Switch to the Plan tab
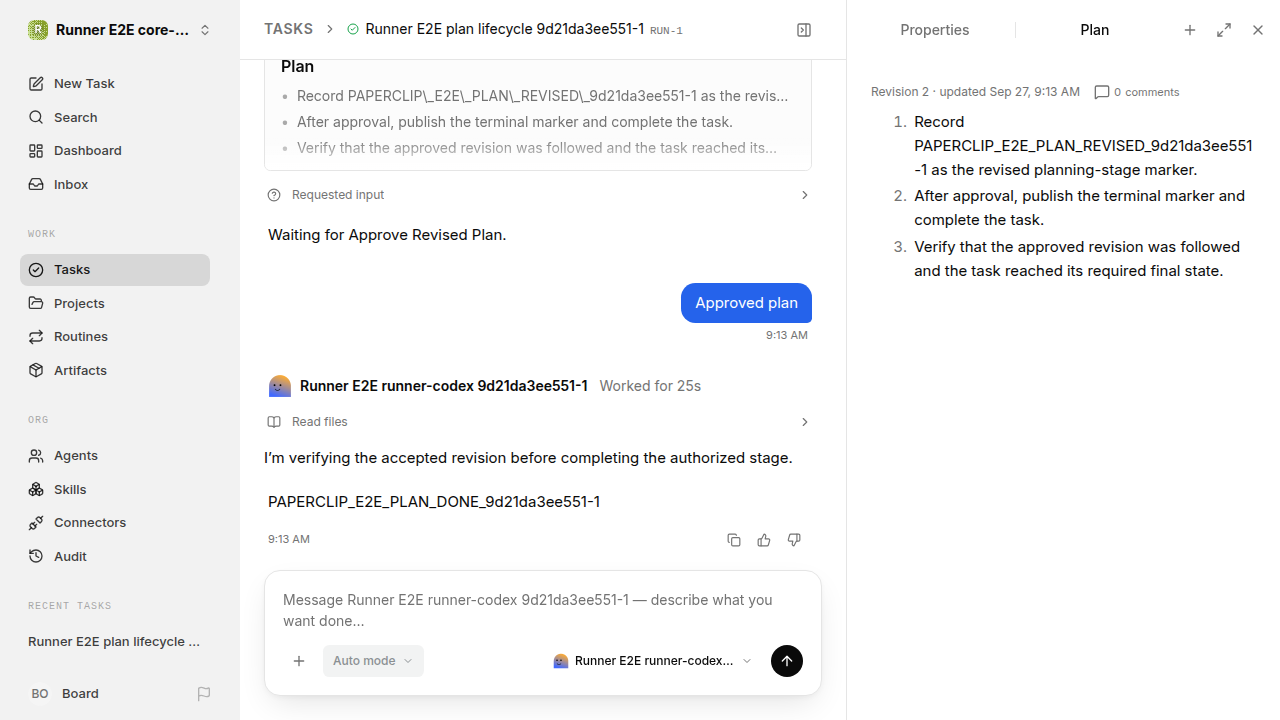 [x=1094, y=30]
